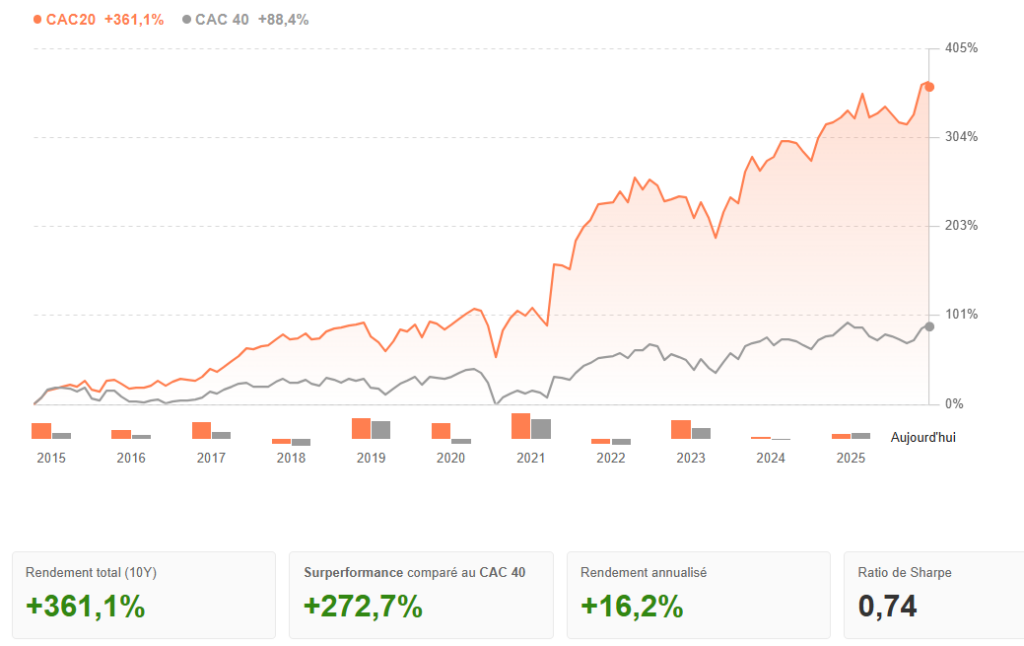Select the 2019 grey yearly return bar
The image size is (1024, 646).
click(381, 430)
